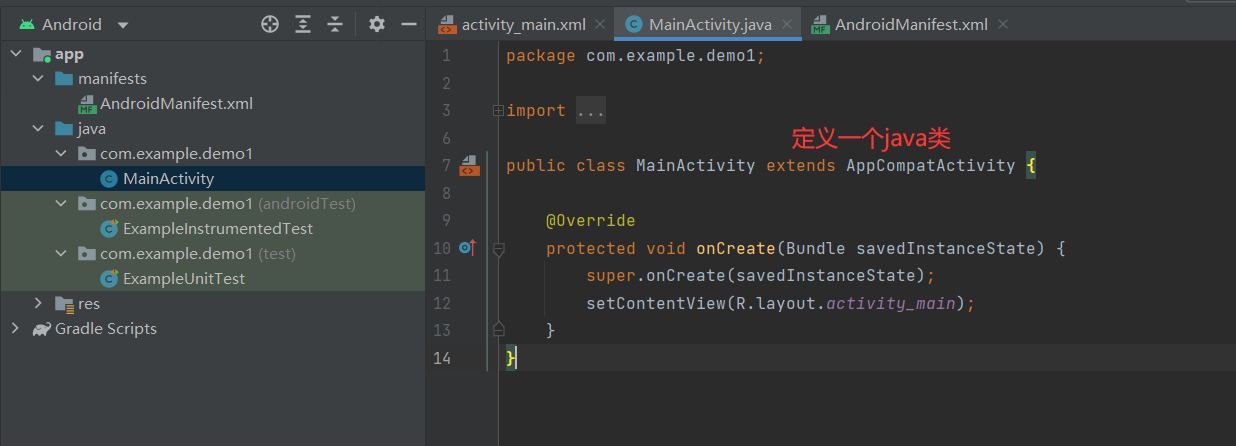The image size is (1236, 446).
Task: Expand the Gradle Scripts node
Action: 16,328
